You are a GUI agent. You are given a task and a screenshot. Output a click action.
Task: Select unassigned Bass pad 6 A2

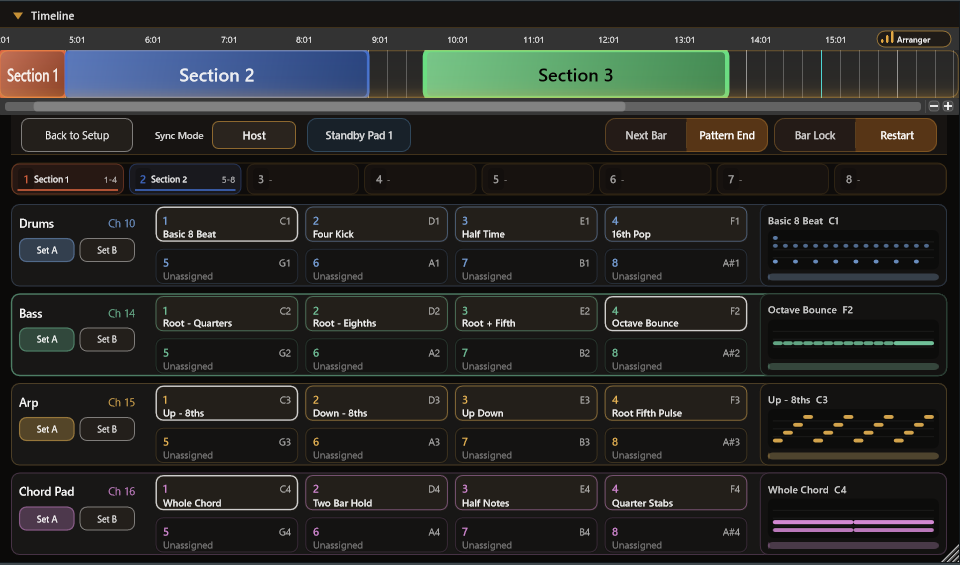(x=376, y=356)
